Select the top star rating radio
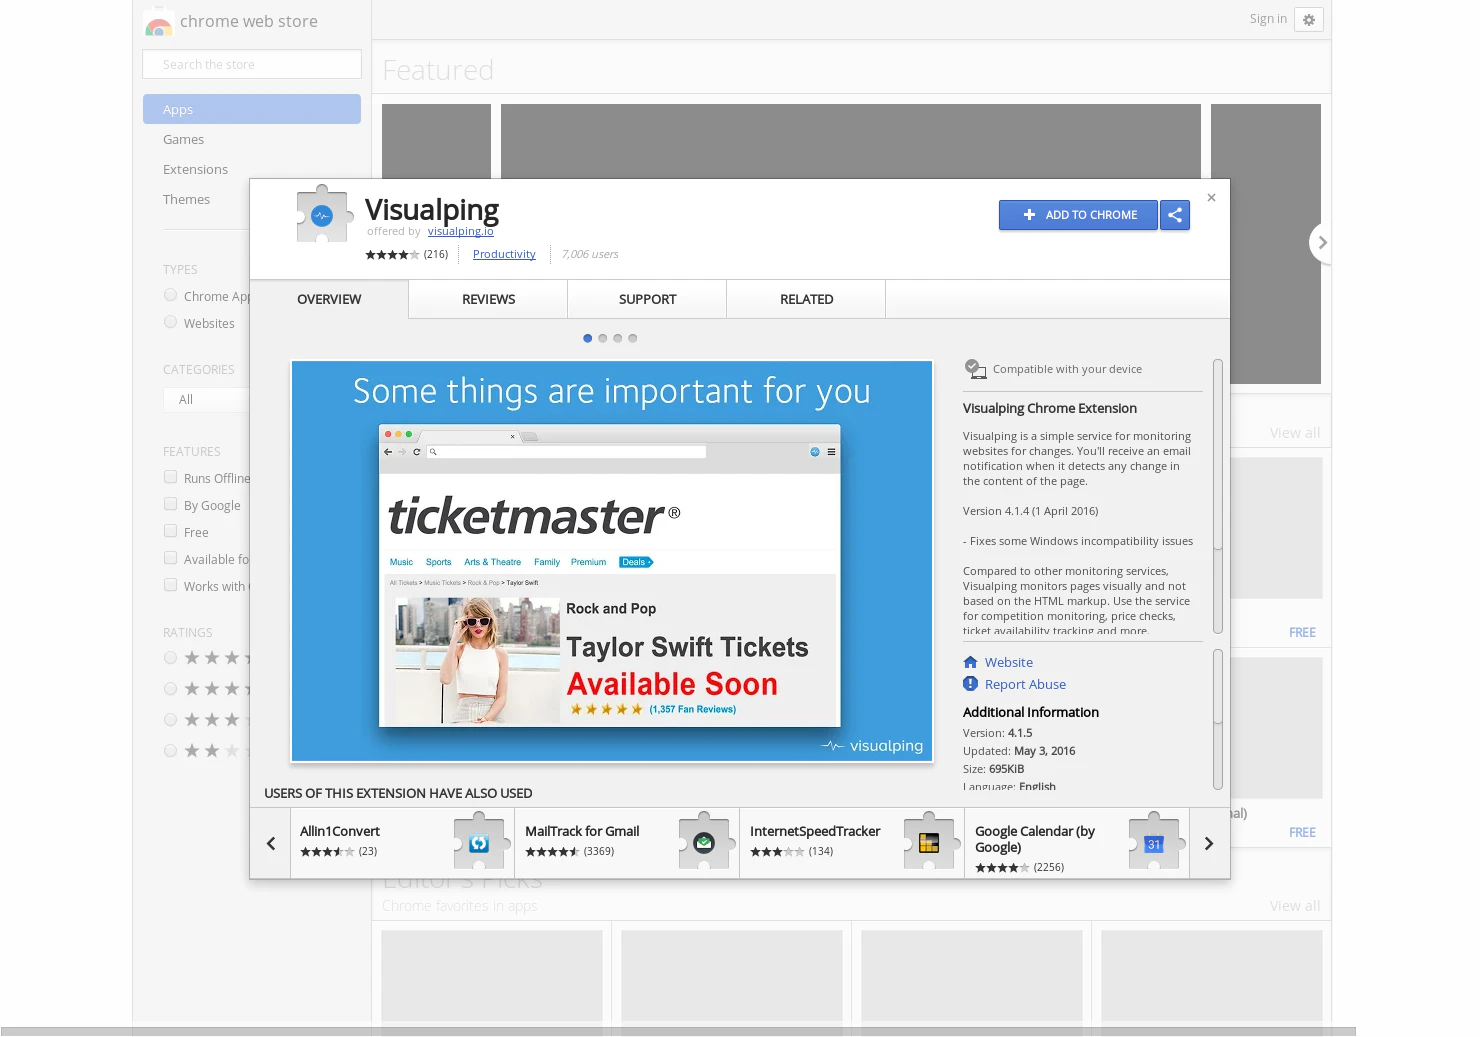1480x1037 pixels. pyautogui.click(x=171, y=658)
